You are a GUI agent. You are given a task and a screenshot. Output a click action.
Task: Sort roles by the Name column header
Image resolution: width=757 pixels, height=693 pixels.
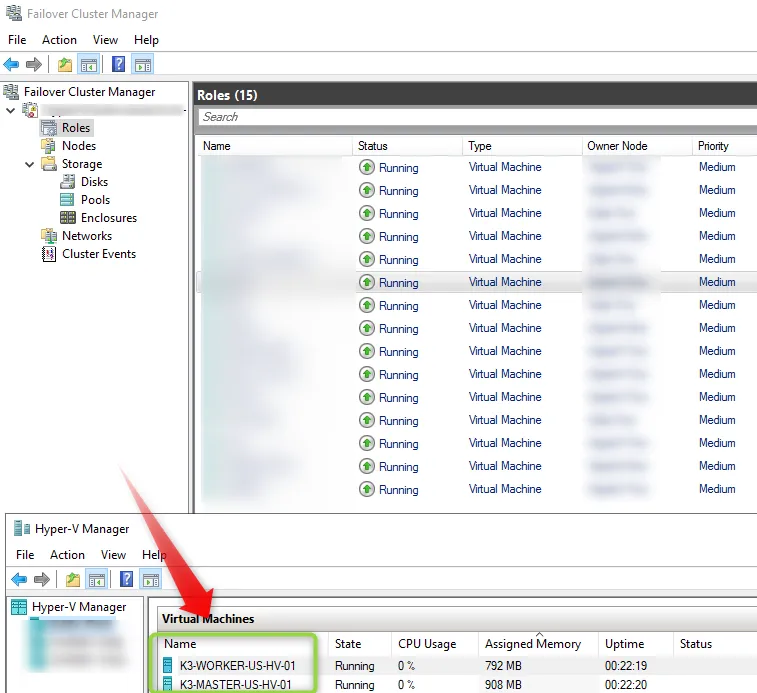(275, 146)
